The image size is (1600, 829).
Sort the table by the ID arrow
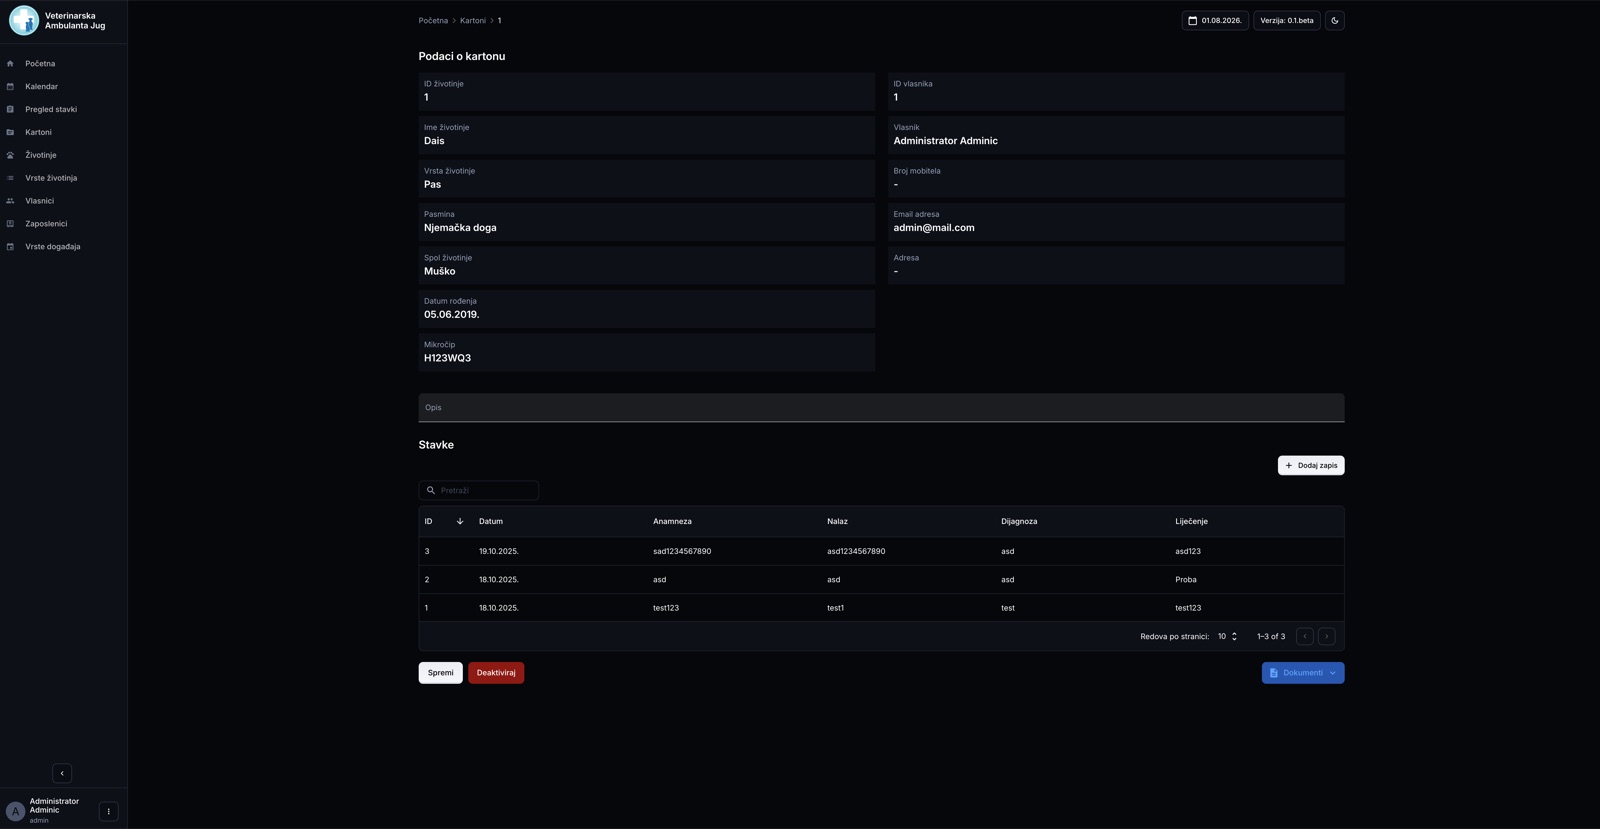click(460, 521)
